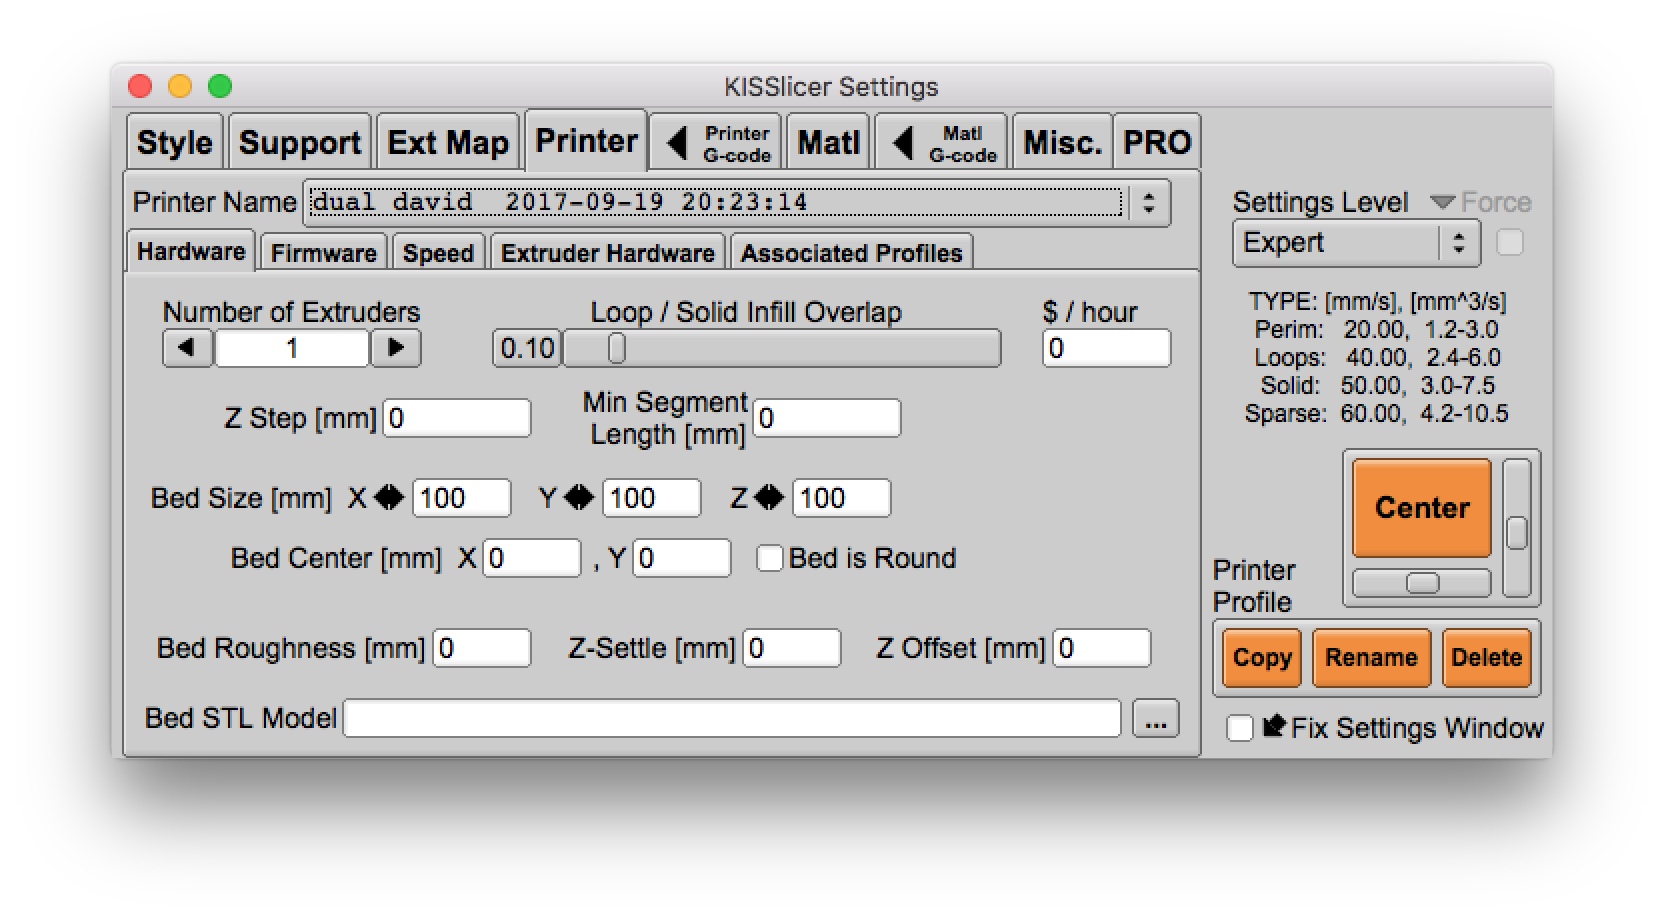Screen dimensions: 1664x918
Task: Click the Loop / Solid Infill Overlap slider
Action: pyautogui.click(x=782, y=348)
